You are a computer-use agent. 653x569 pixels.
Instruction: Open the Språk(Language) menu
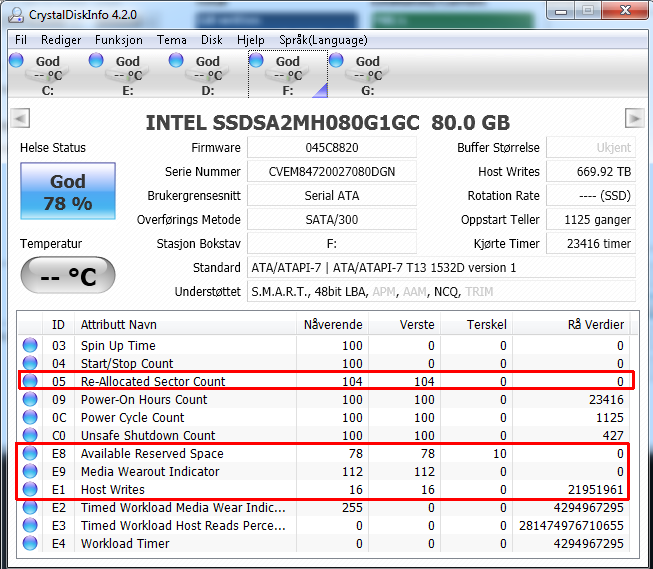tap(323, 40)
